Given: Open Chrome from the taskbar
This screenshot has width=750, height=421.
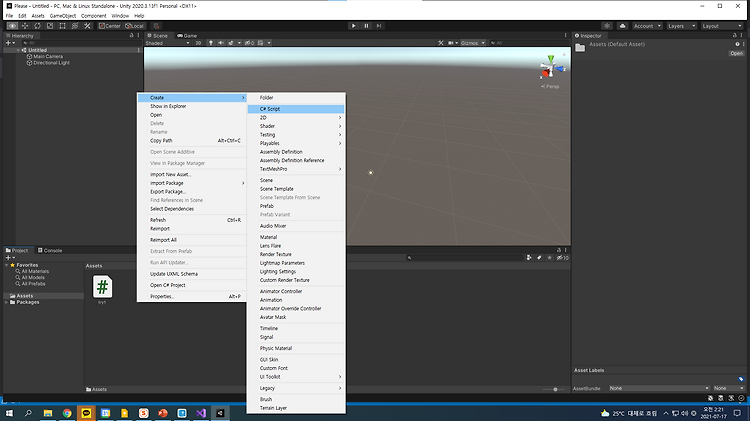Looking at the screenshot, I should pos(67,413).
